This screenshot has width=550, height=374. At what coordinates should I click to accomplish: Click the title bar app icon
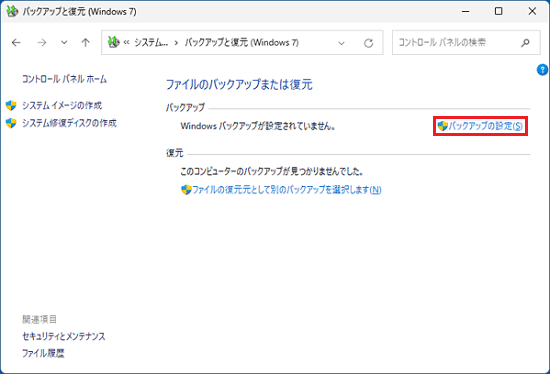12,11
